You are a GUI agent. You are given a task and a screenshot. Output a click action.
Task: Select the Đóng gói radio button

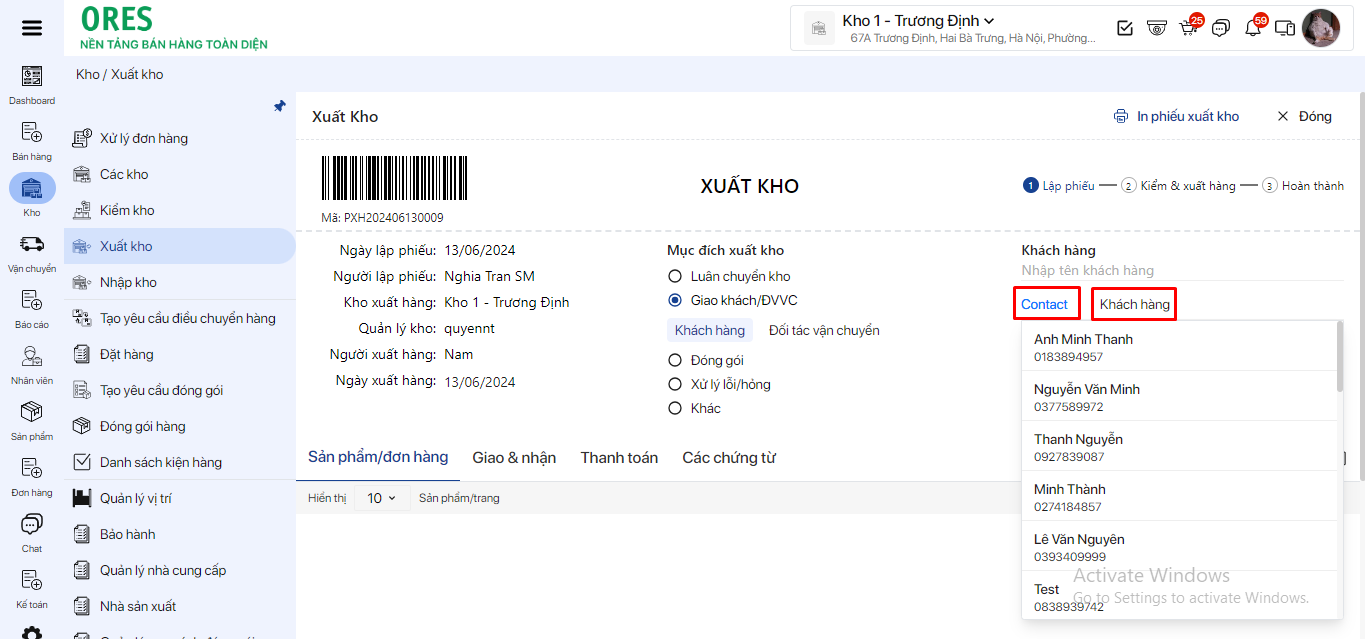[675, 360]
